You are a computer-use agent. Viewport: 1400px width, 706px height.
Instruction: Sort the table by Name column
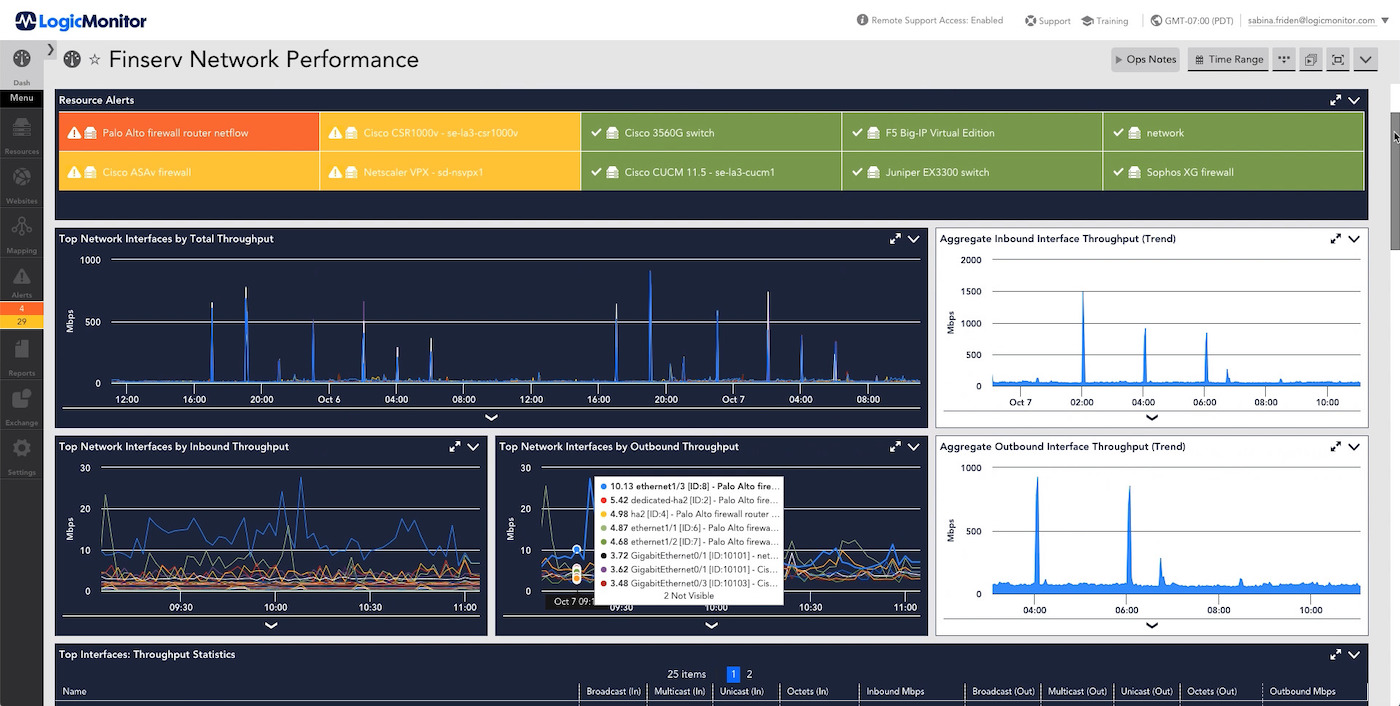(75, 691)
